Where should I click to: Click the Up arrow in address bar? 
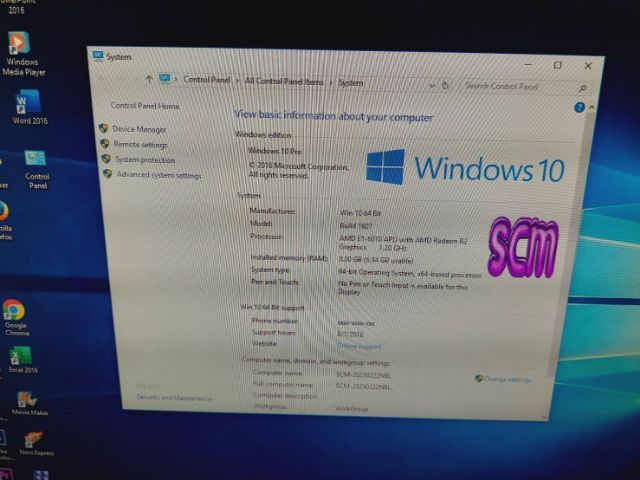(x=149, y=79)
